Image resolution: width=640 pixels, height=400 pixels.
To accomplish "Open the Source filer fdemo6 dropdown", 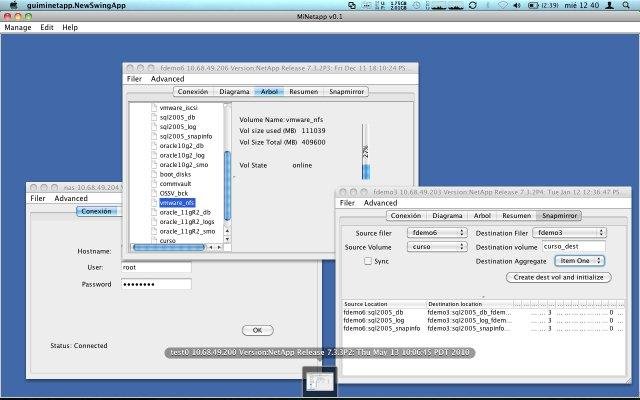I will pyautogui.click(x=437, y=233).
